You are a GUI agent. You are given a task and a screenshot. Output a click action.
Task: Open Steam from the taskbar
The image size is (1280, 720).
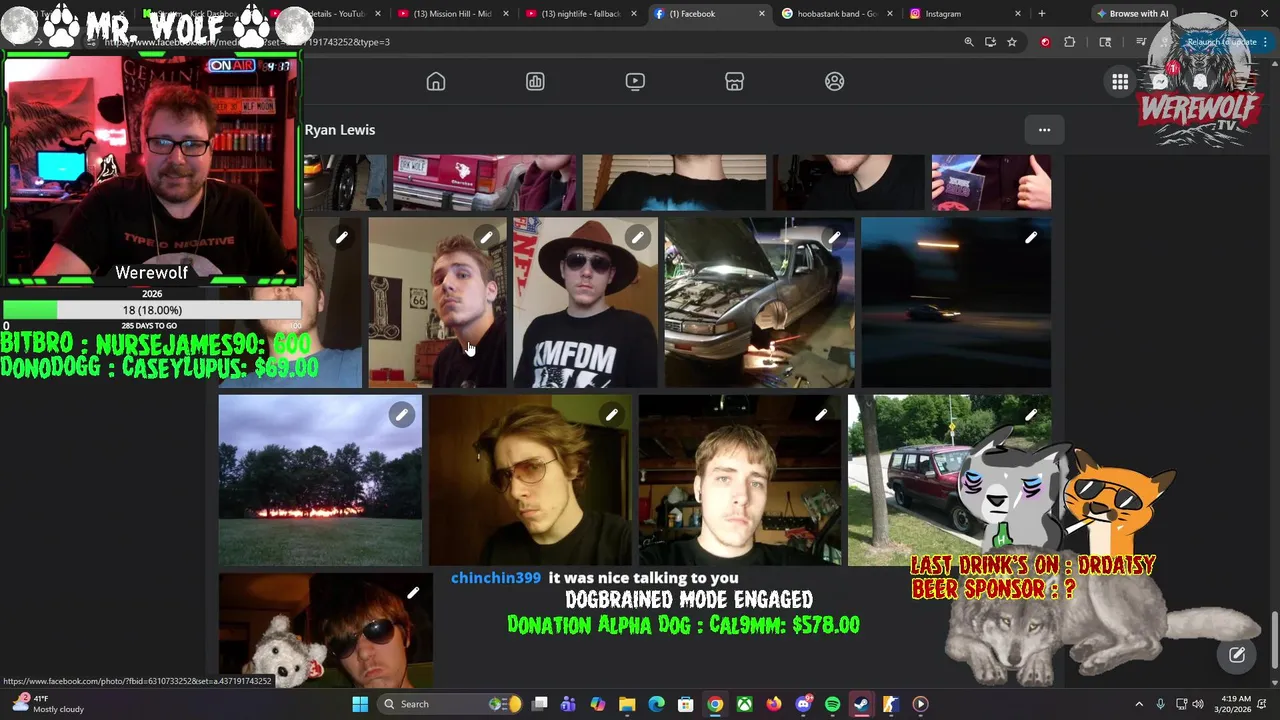pyautogui.click(x=862, y=704)
